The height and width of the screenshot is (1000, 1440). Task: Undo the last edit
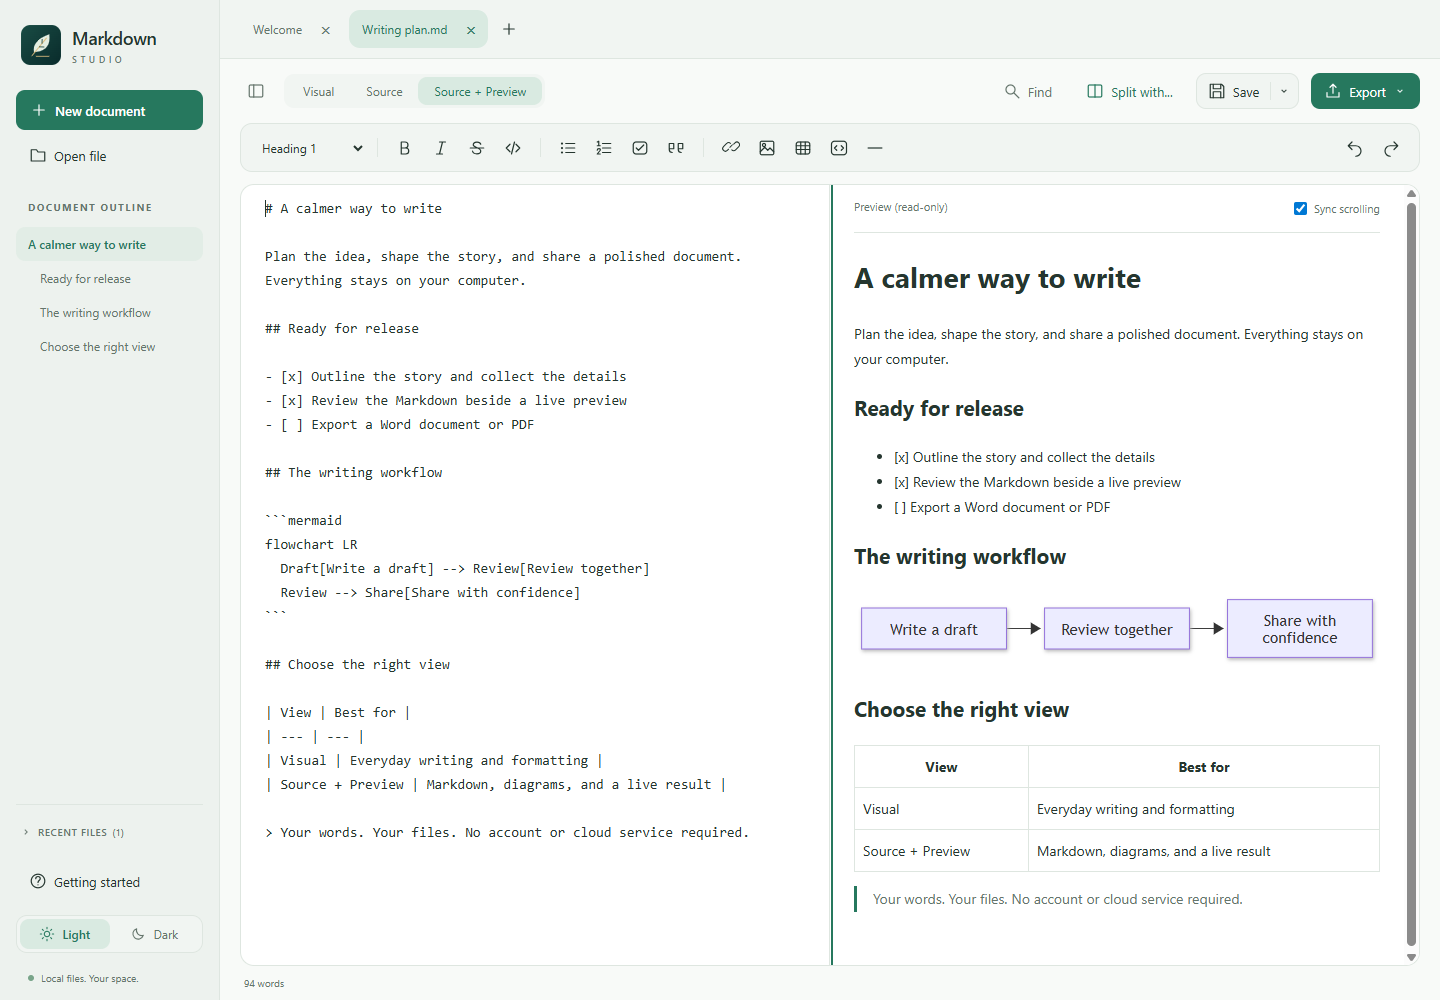click(1355, 148)
